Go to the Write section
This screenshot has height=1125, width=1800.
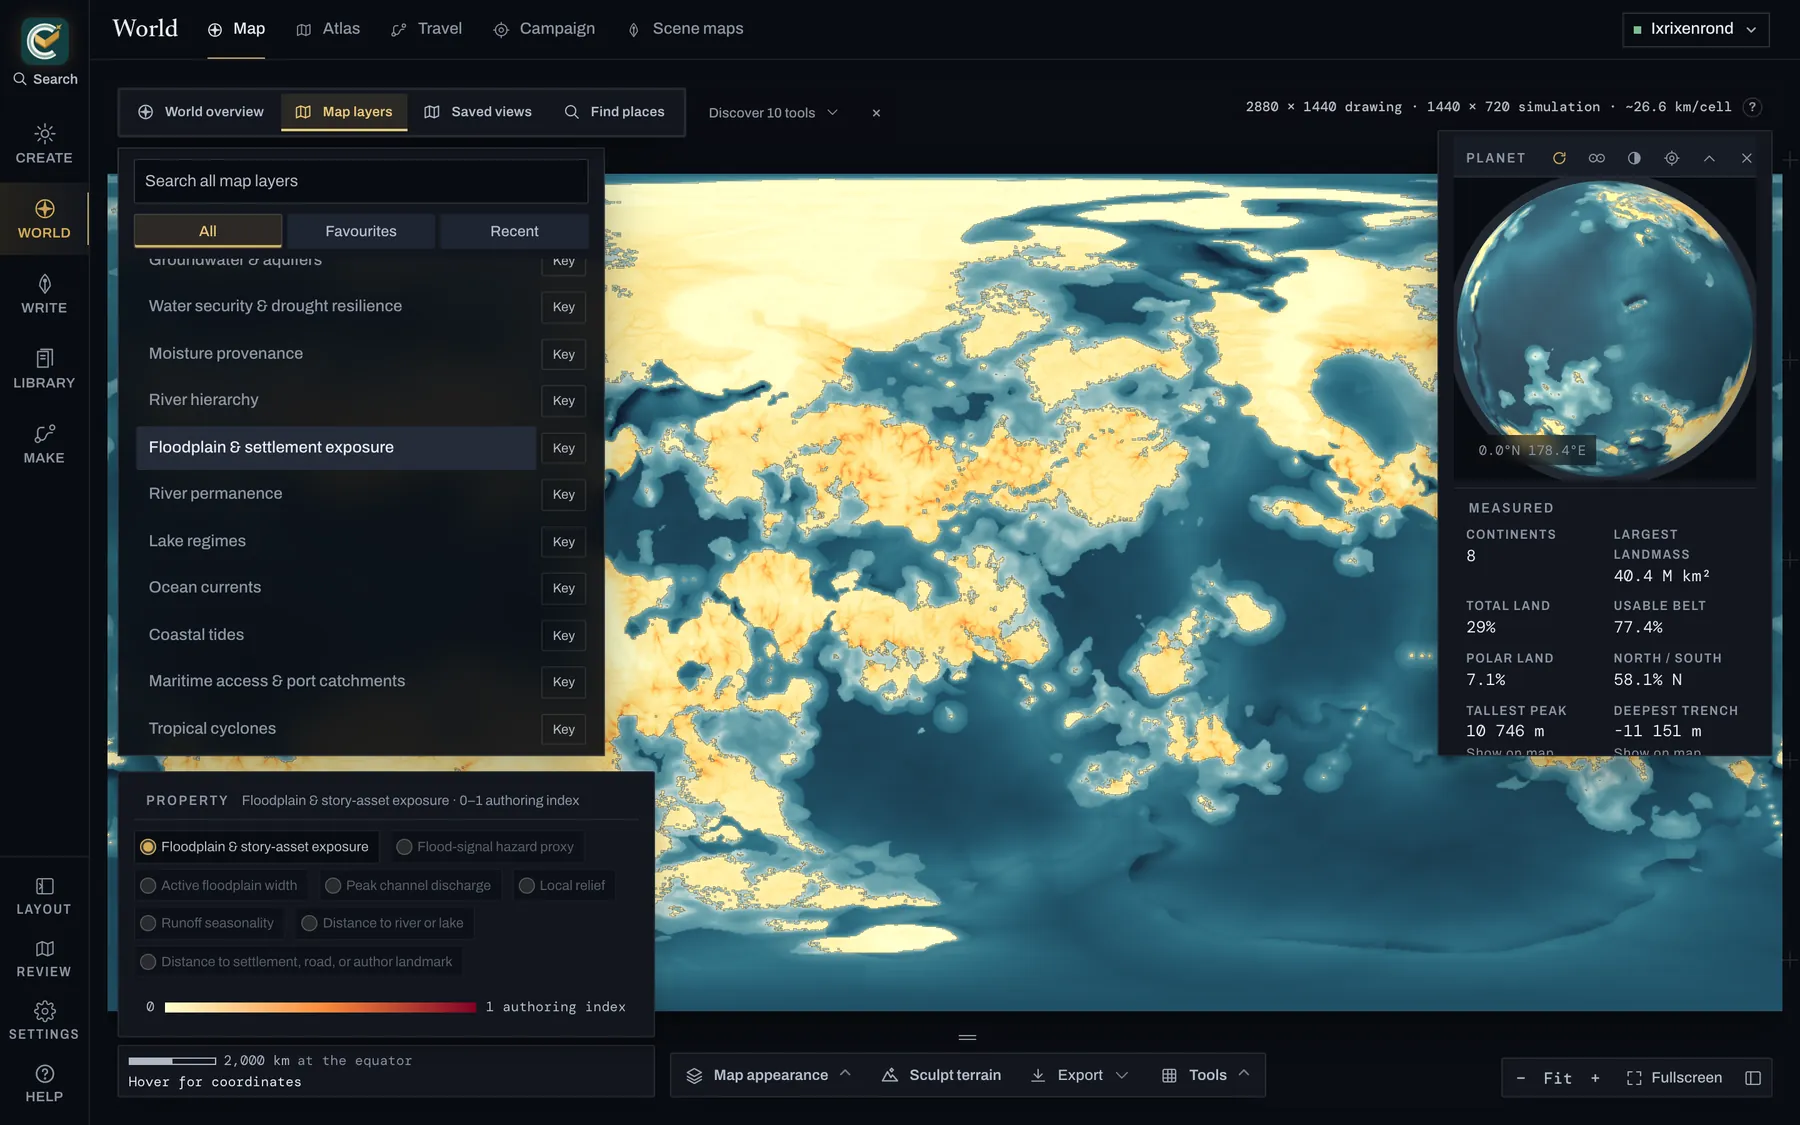[44, 294]
